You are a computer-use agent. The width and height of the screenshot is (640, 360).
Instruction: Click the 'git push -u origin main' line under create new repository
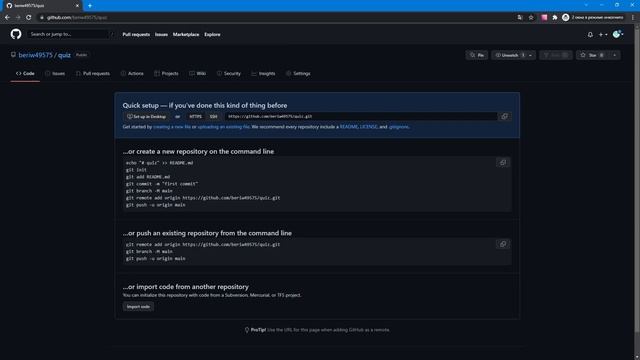[x=156, y=205]
